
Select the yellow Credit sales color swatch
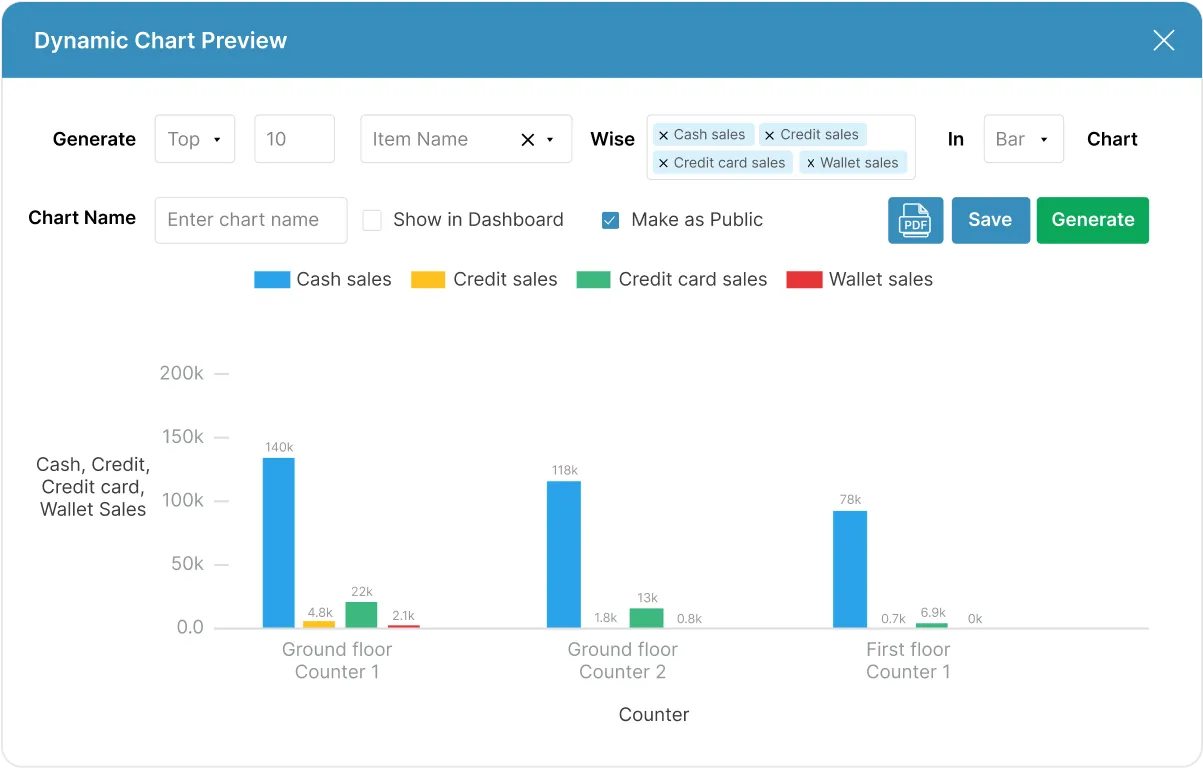click(428, 279)
